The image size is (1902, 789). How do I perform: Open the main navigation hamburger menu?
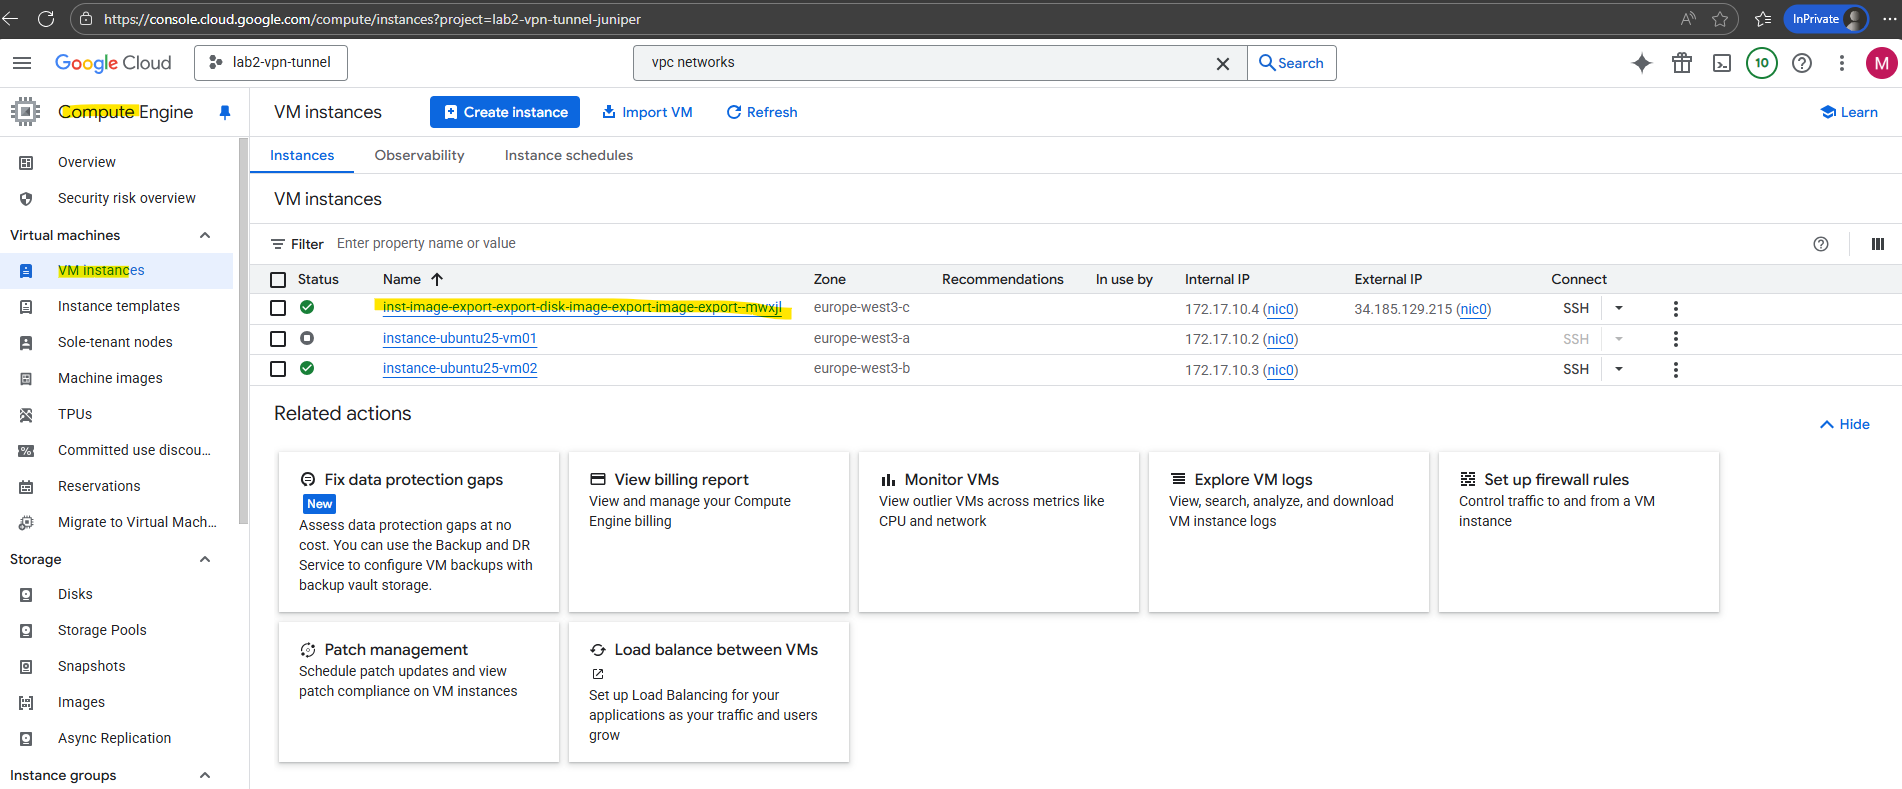pyautogui.click(x=22, y=63)
